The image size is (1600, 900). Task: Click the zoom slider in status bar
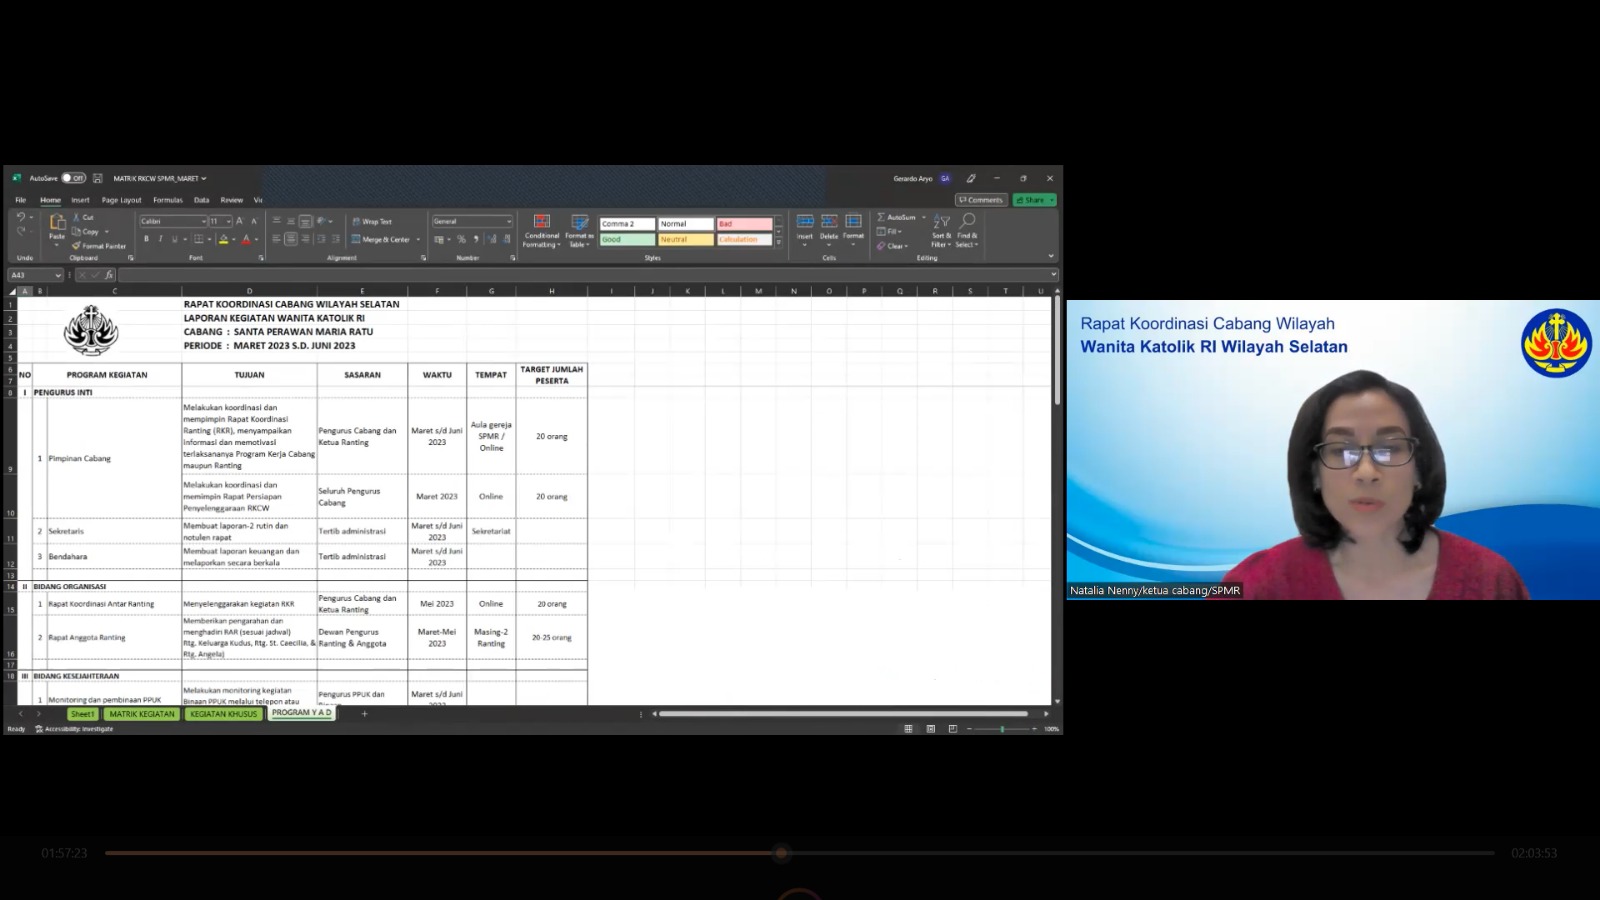point(1002,729)
